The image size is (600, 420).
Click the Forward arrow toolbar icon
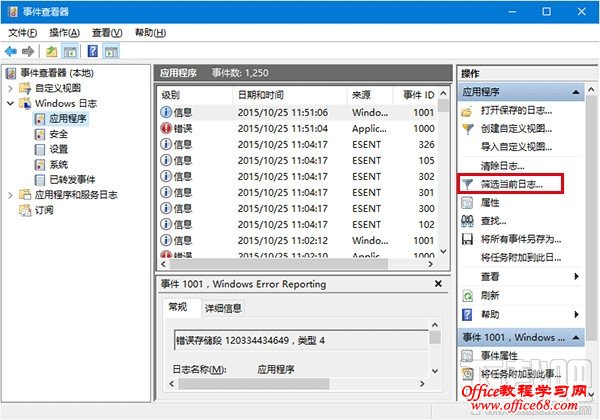(x=28, y=51)
